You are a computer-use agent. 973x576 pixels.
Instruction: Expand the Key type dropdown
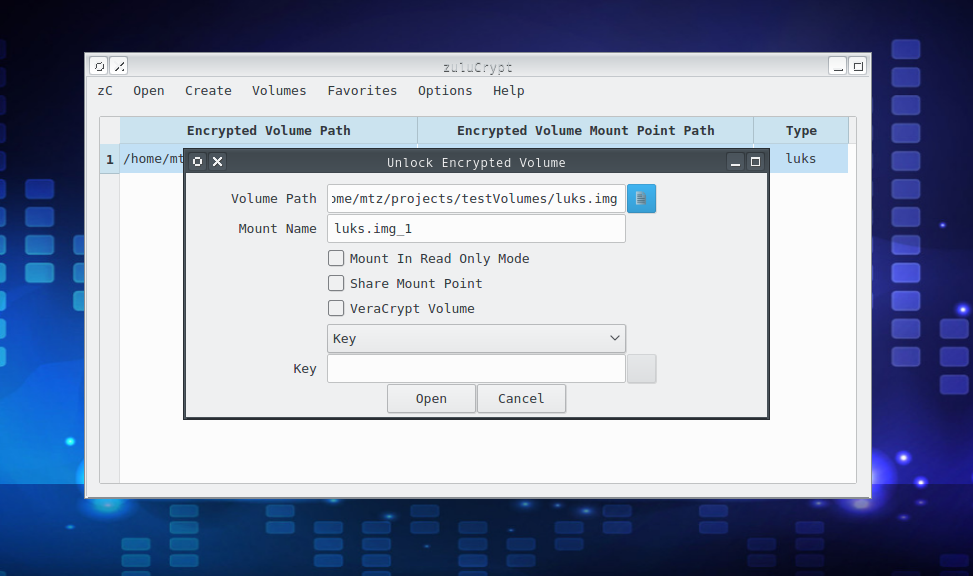click(476, 338)
